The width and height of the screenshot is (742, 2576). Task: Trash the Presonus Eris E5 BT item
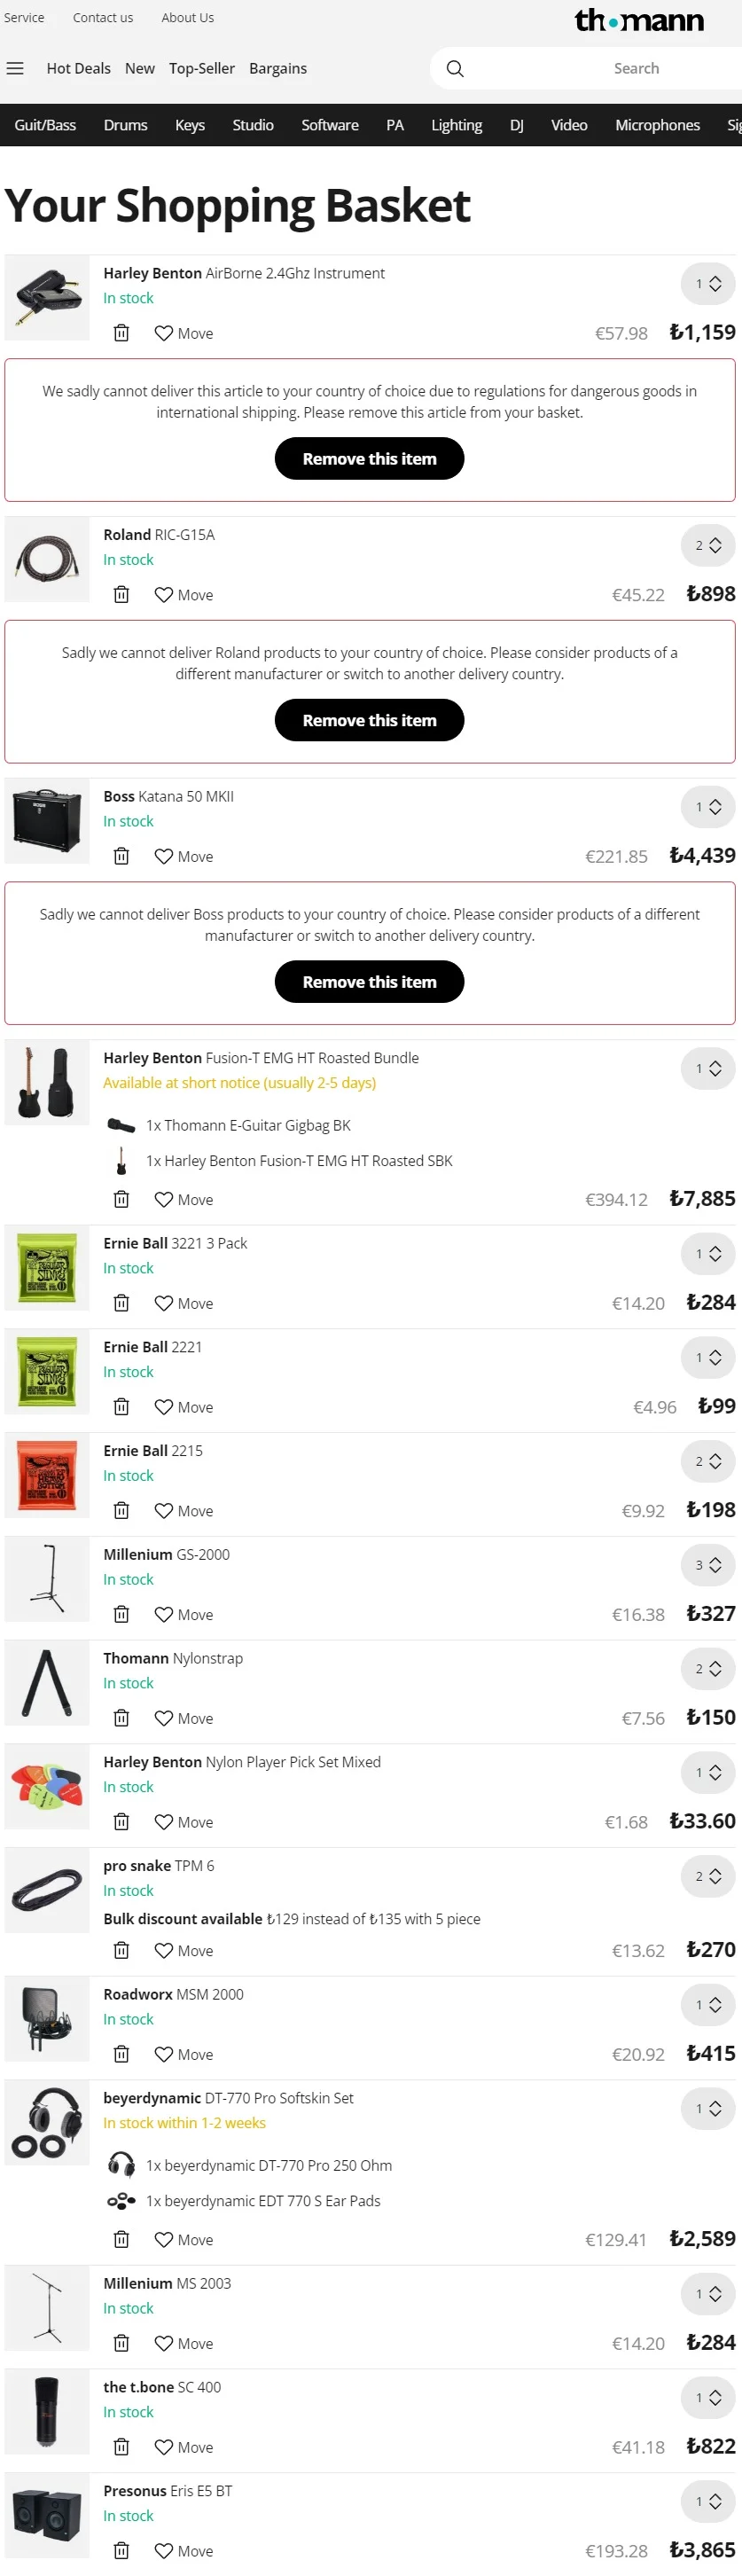pos(121,2550)
